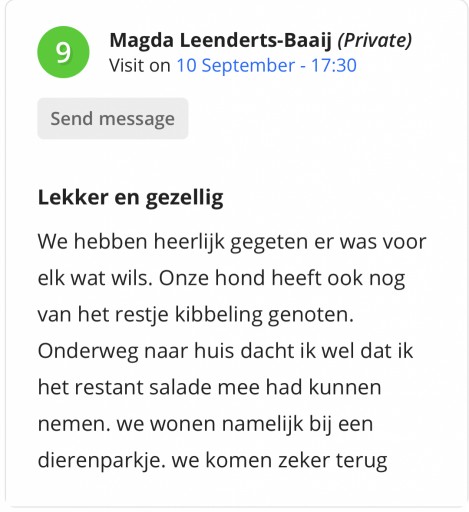
Task: Open the 10 September visit date link
Action: [x=236, y=65]
